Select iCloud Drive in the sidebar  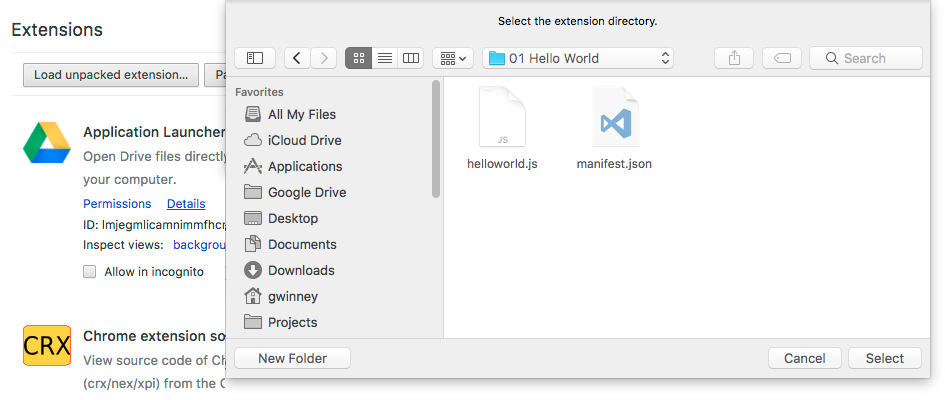[x=304, y=140]
